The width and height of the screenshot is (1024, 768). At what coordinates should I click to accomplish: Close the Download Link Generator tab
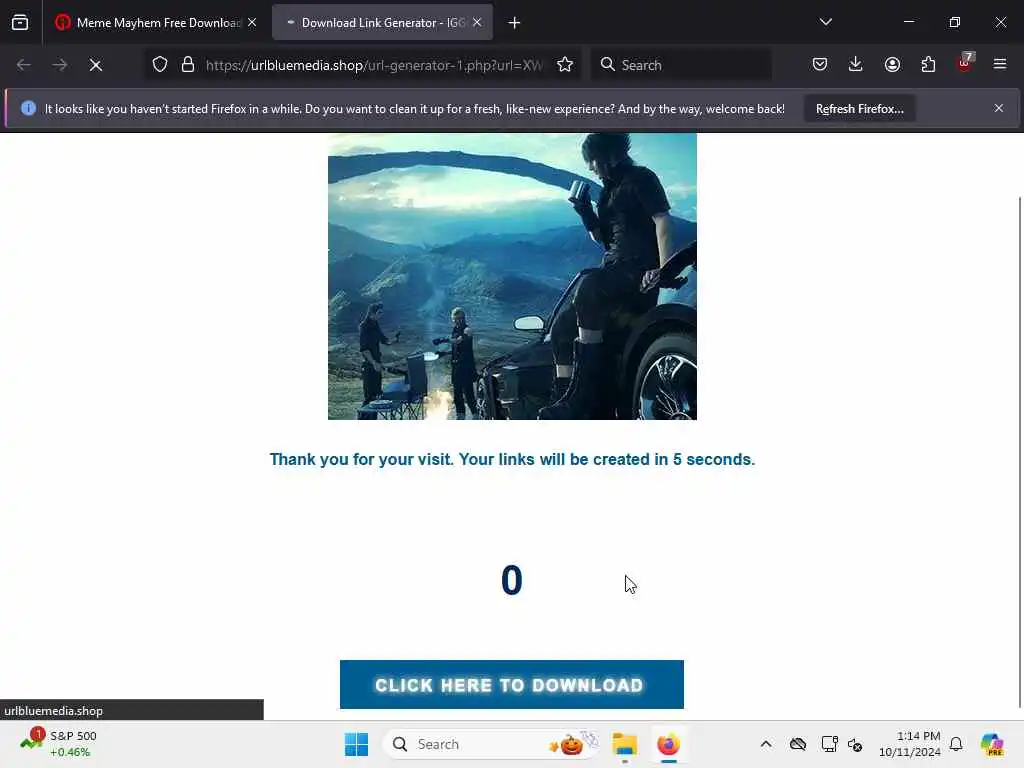tap(477, 22)
